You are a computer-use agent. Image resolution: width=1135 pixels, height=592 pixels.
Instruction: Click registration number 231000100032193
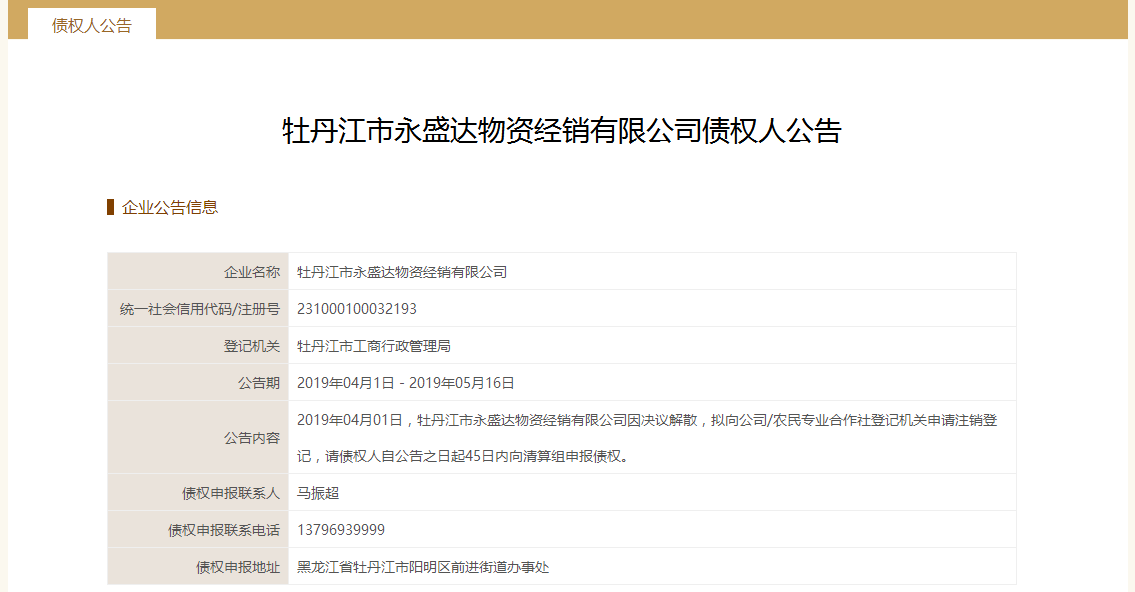pos(357,309)
